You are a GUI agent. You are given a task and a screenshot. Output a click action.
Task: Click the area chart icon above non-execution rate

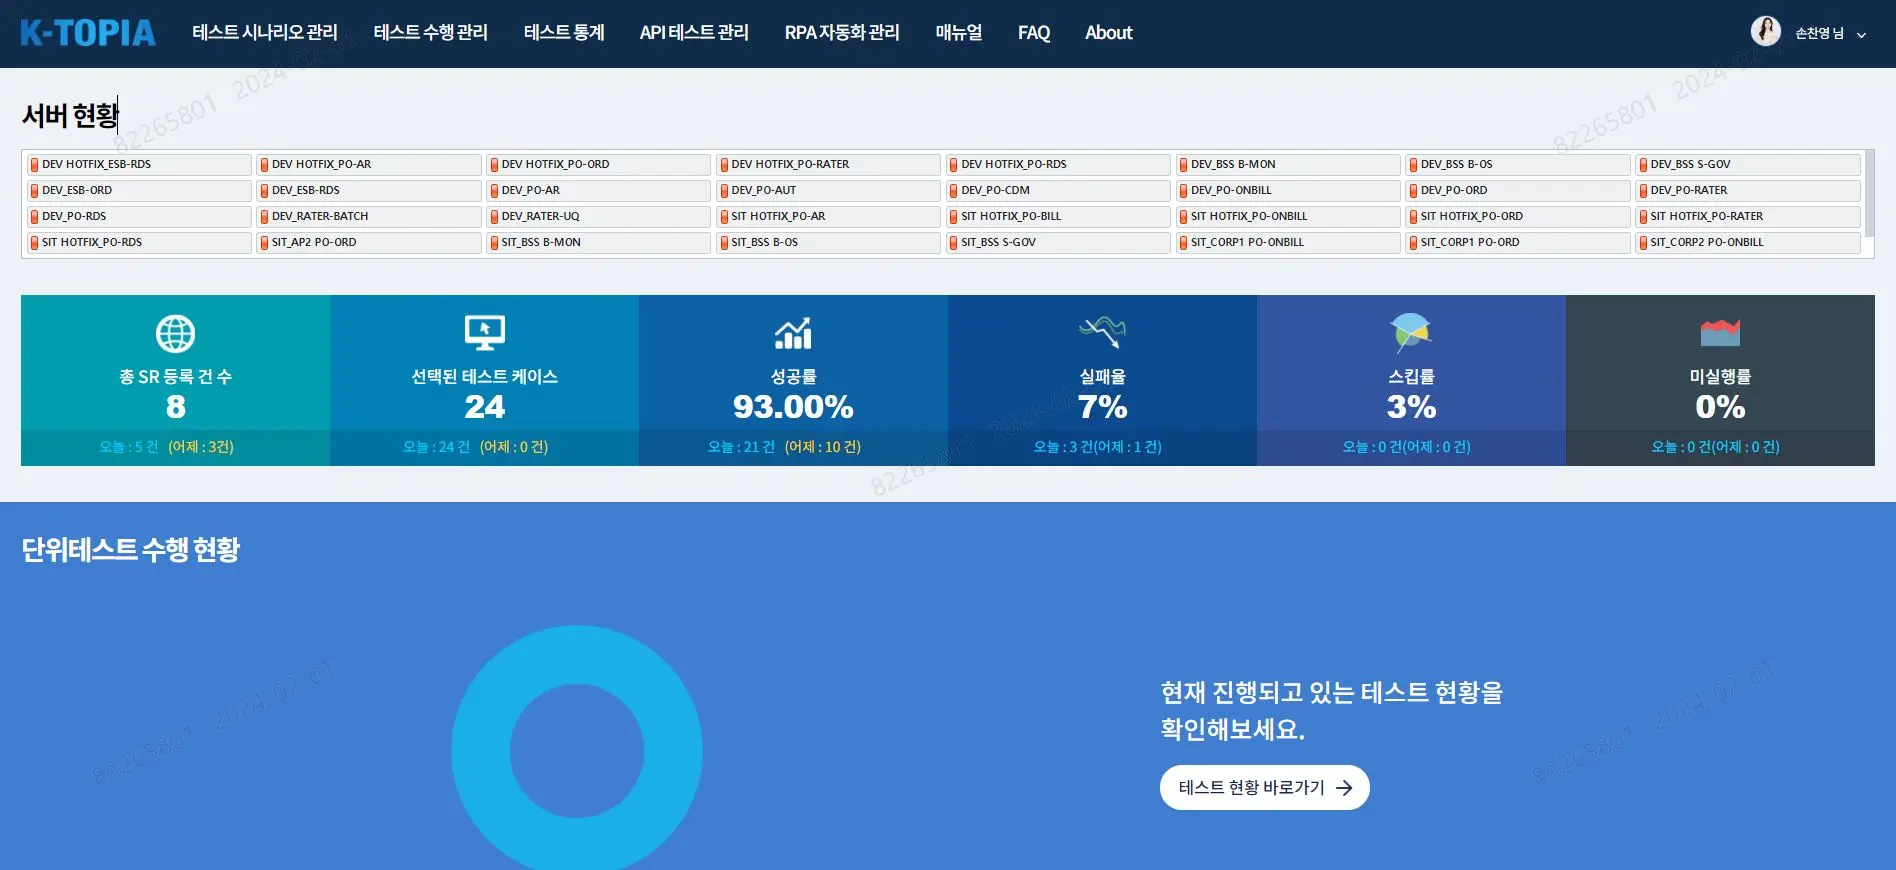(x=1720, y=332)
